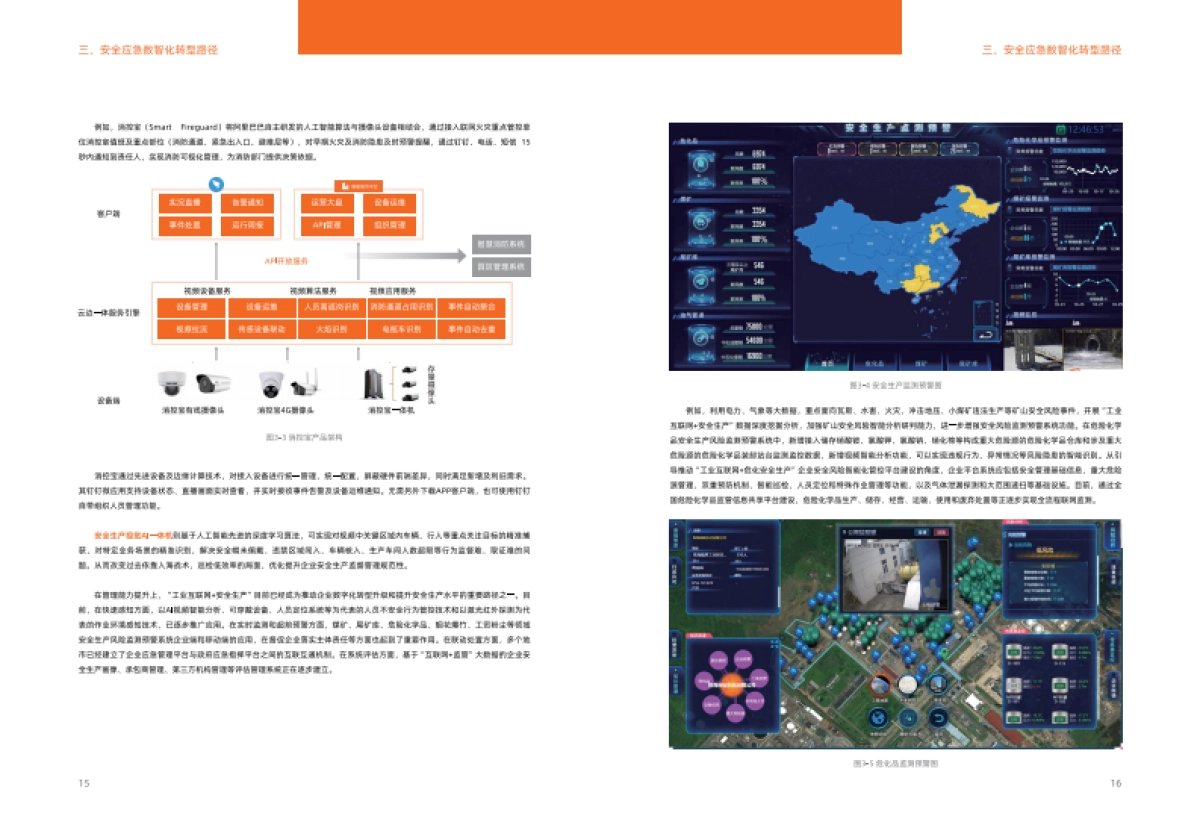Click the green calendar icon beside the 12:46:53 clock
Screen dimensions: 1200x819
click(1062, 127)
